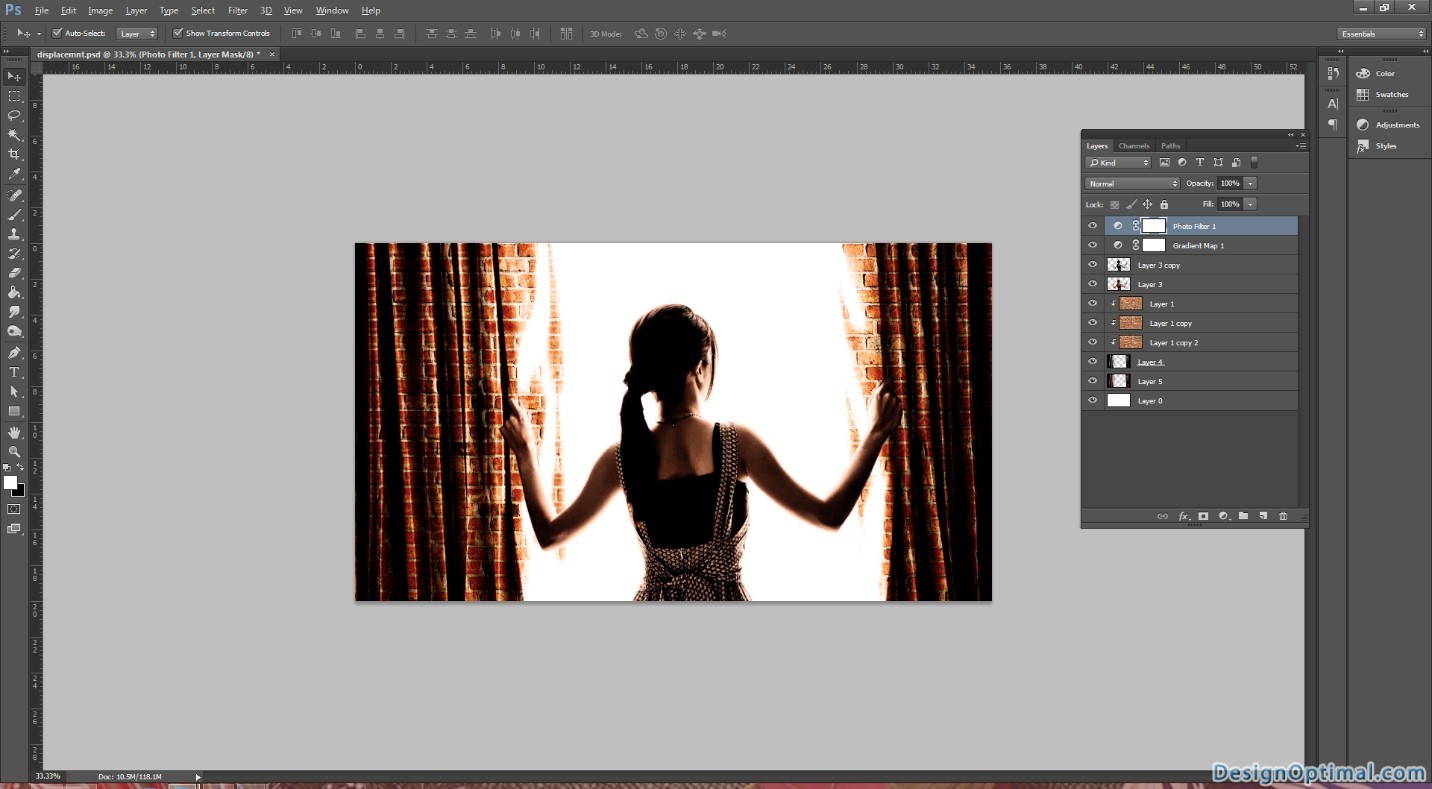The image size is (1432, 789).
Task: Hide Layer 0 using its eye icon
Action: pyautogui.click(x=1092, y=400)
